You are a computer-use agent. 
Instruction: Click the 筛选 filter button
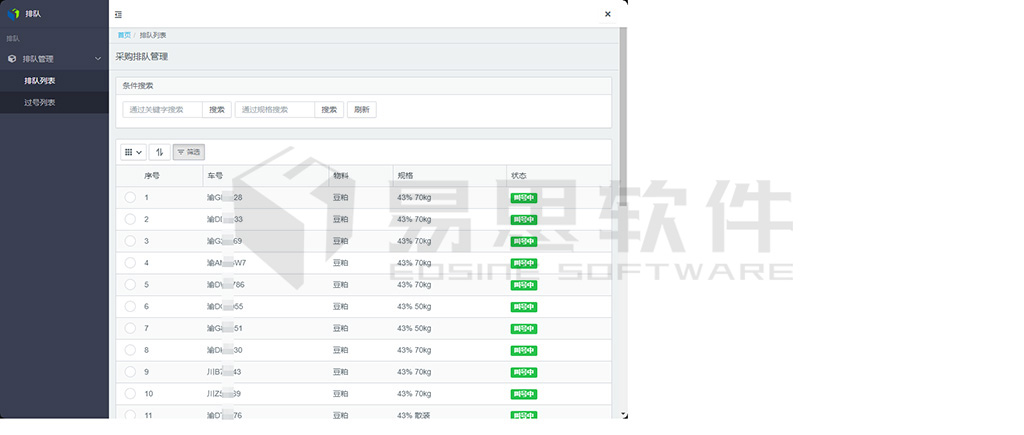click(x=188, y=152)
